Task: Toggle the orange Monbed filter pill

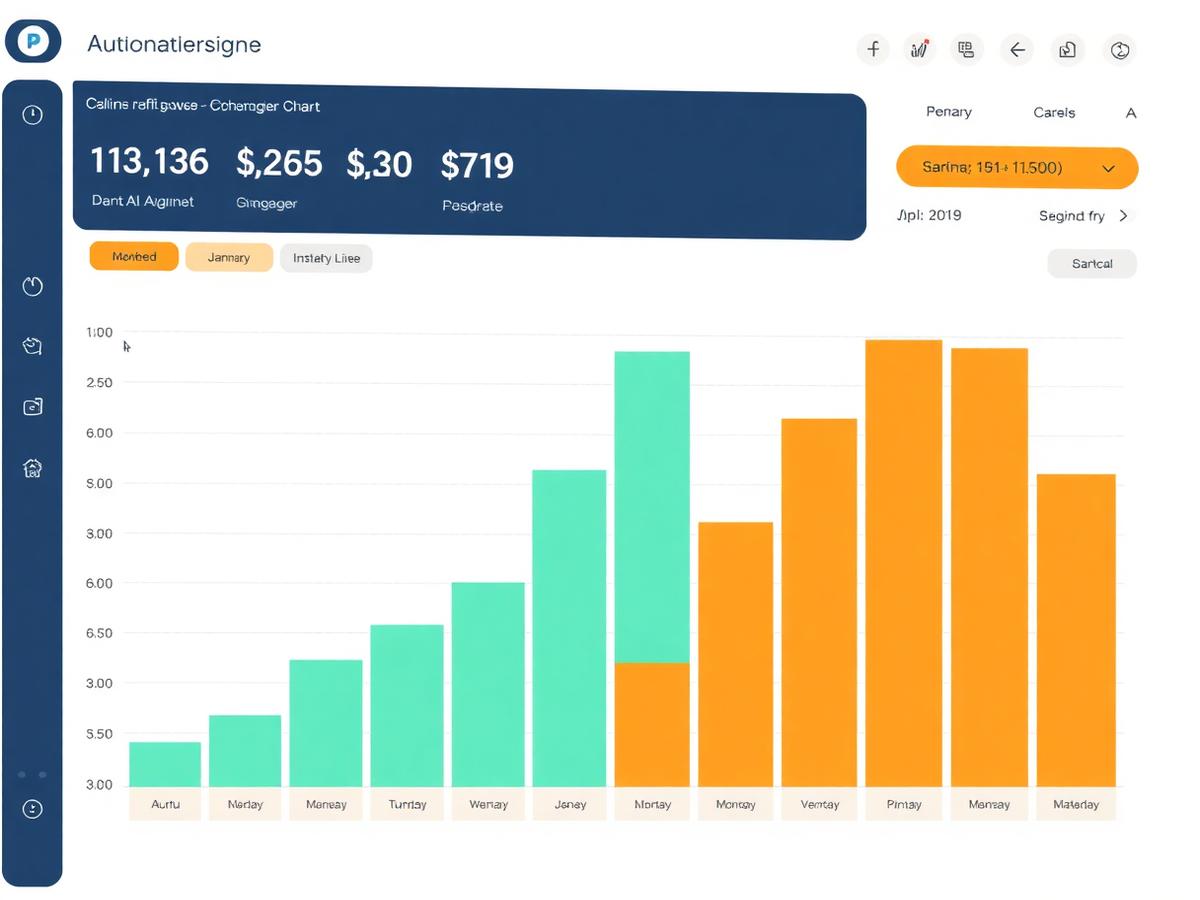Action: (x=134, y=257)
